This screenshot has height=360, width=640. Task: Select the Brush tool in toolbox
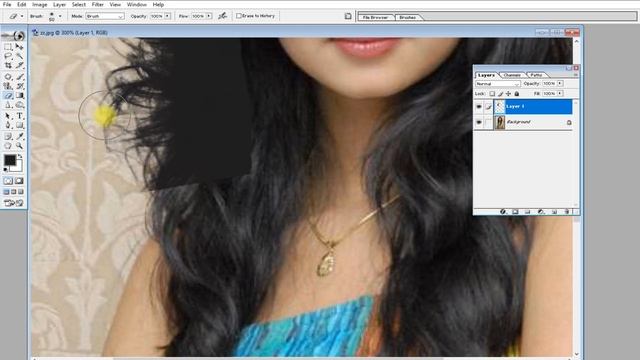tap(20, 76)
